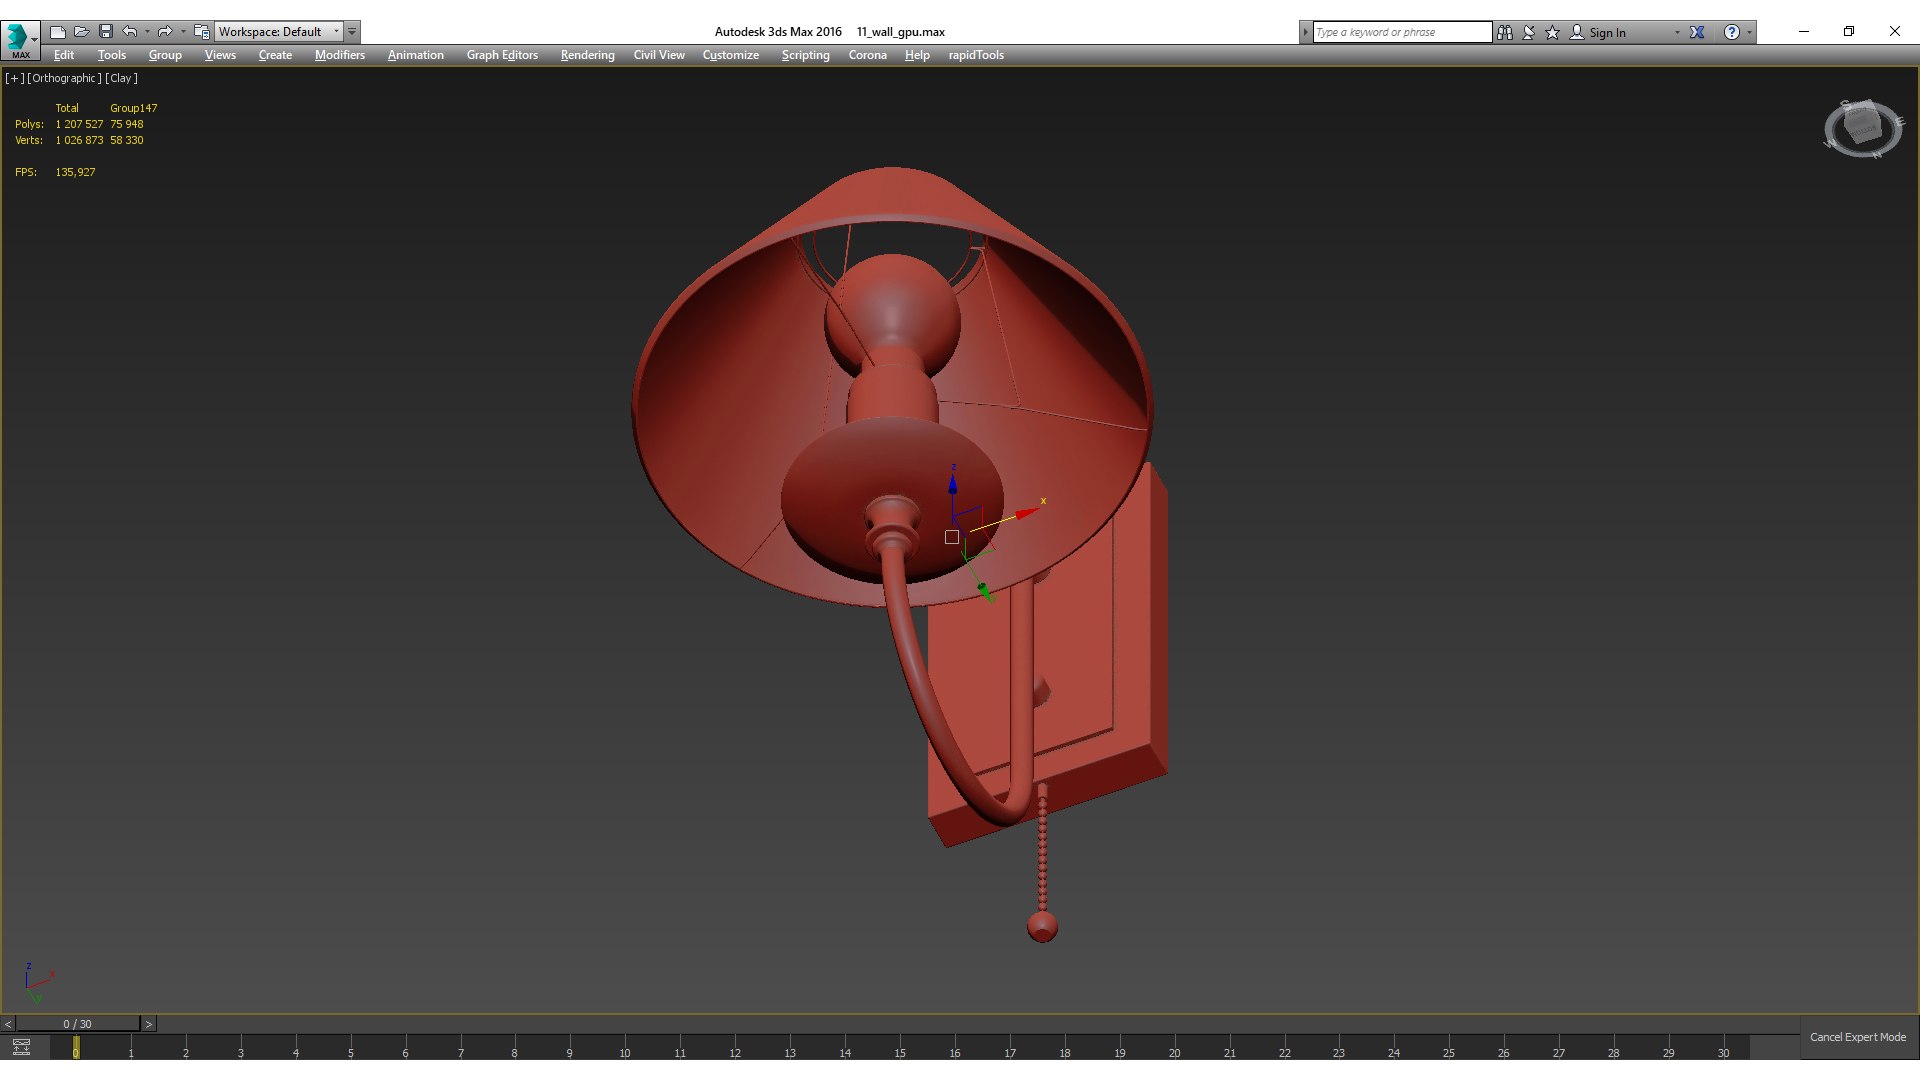The height and width of the screenshot is (1080, 1920).
Task: Expand the Quick Access Toolbar customize arrow
Action: 352,32
